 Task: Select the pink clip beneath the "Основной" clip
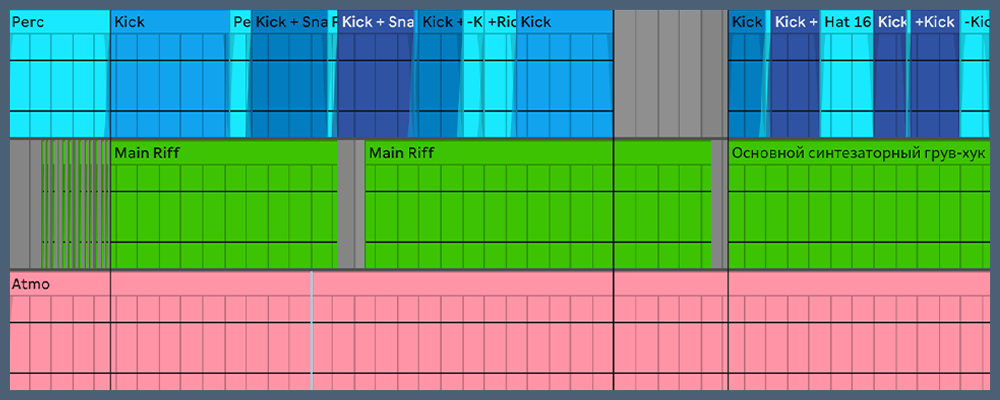(860, 330)
